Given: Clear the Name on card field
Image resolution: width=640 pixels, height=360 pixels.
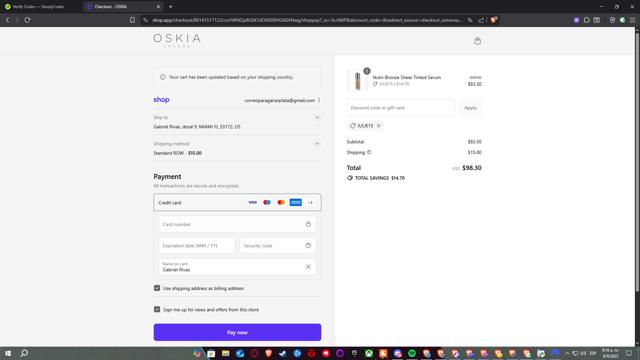Looking at the screenshot, I should click(x=308, y=267).
